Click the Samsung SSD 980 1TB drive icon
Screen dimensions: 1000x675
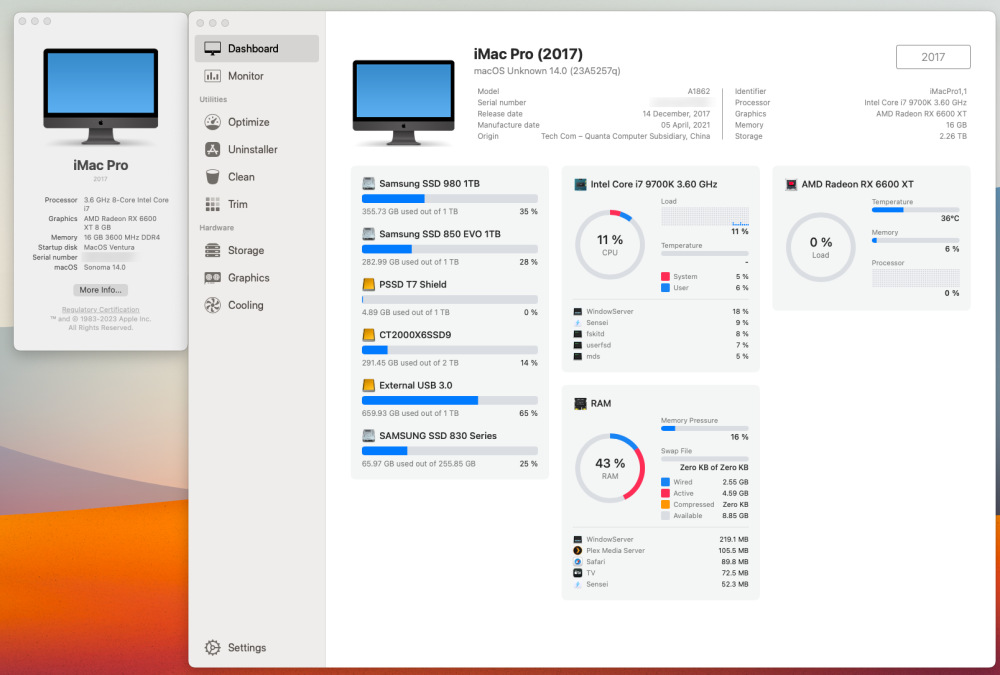(369, 183)
